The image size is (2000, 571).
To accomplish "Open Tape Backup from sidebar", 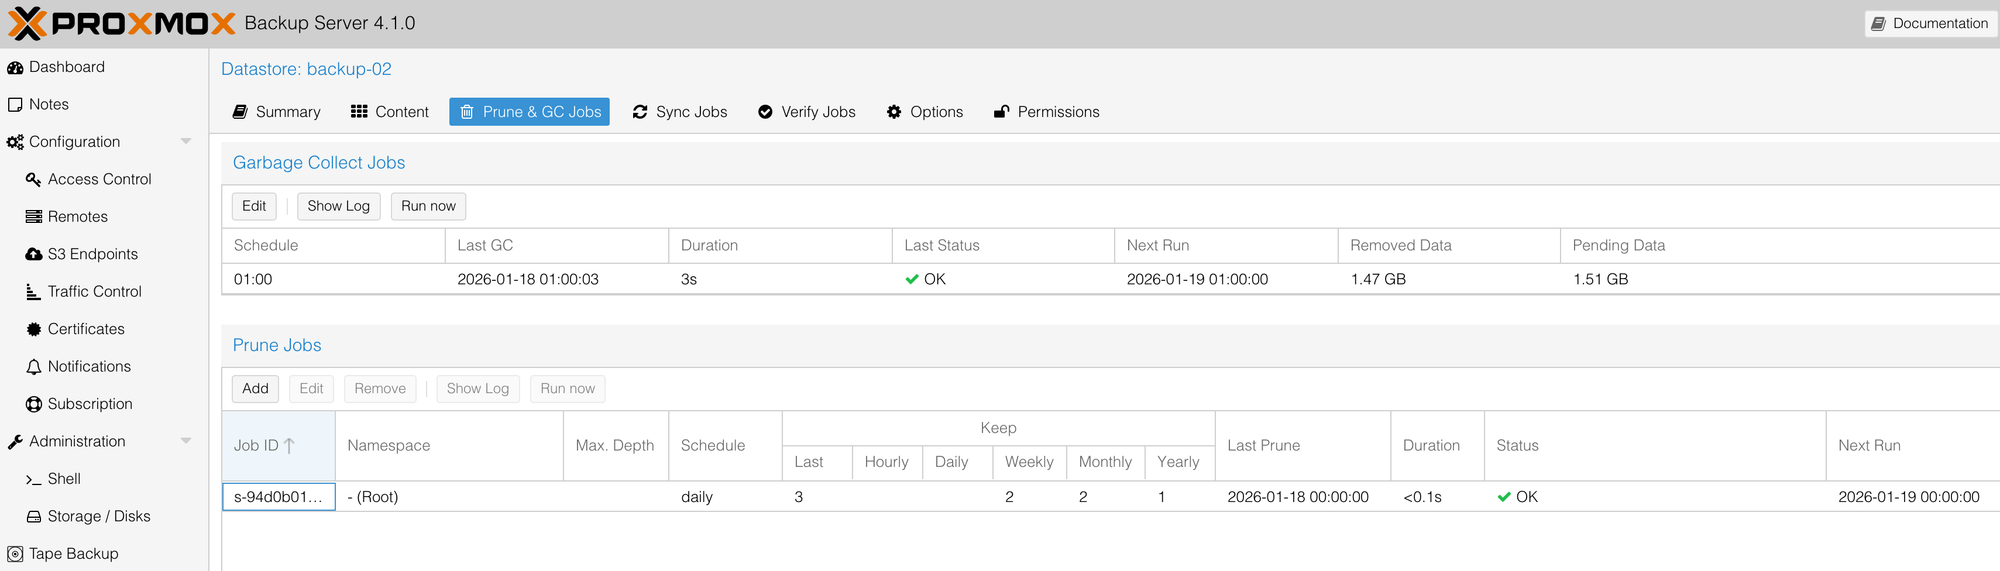I will [x=73, y=554].
